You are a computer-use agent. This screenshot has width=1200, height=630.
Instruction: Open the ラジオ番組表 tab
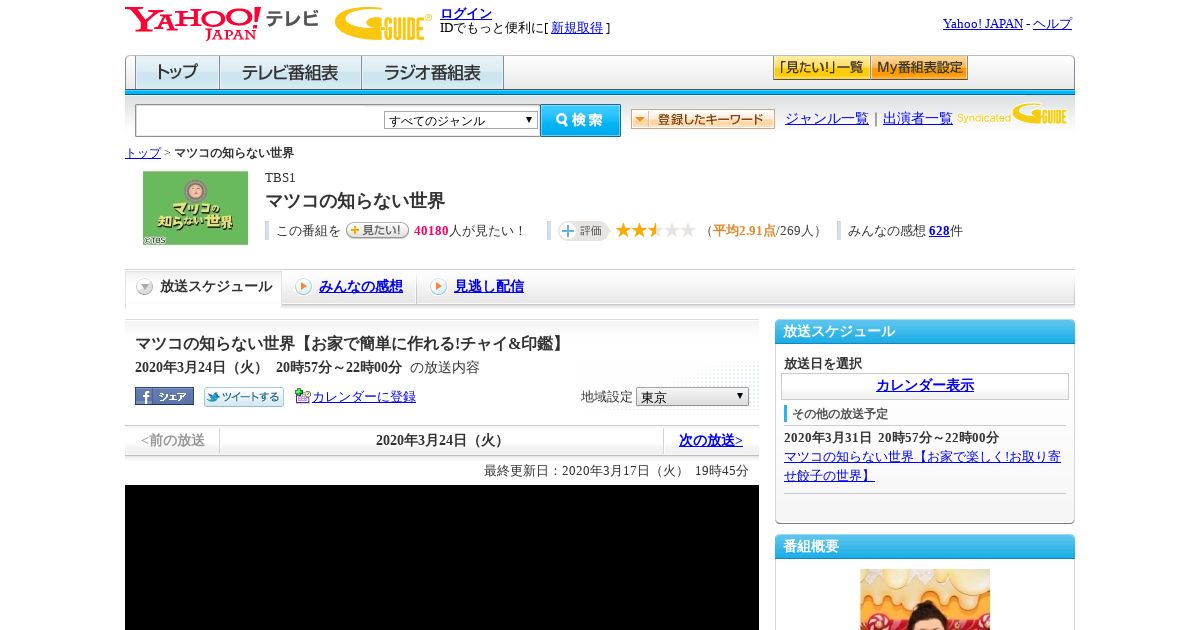tap(432, 73)
